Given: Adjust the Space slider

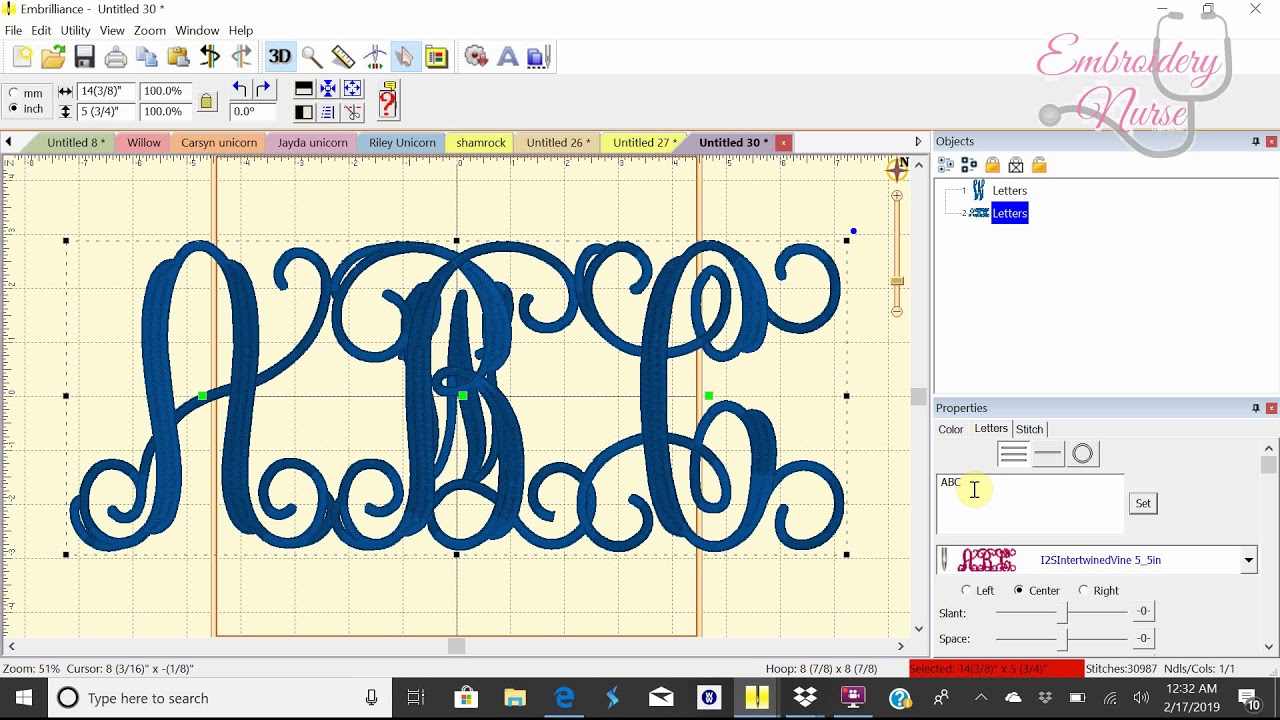Looking at the screenshot, I should coord(1062,639).
